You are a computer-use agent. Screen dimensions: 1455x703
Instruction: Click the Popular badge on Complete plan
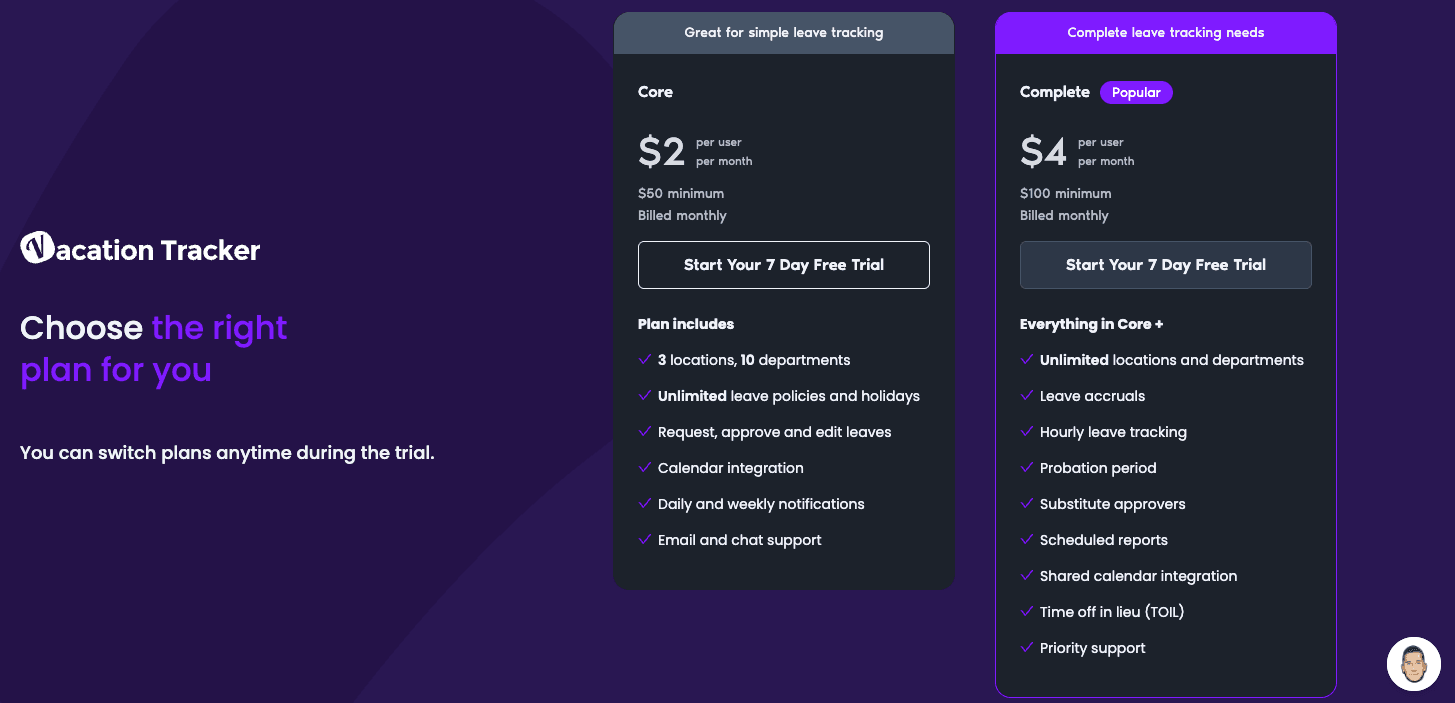pyautogui.click(x=1136, y=93)
